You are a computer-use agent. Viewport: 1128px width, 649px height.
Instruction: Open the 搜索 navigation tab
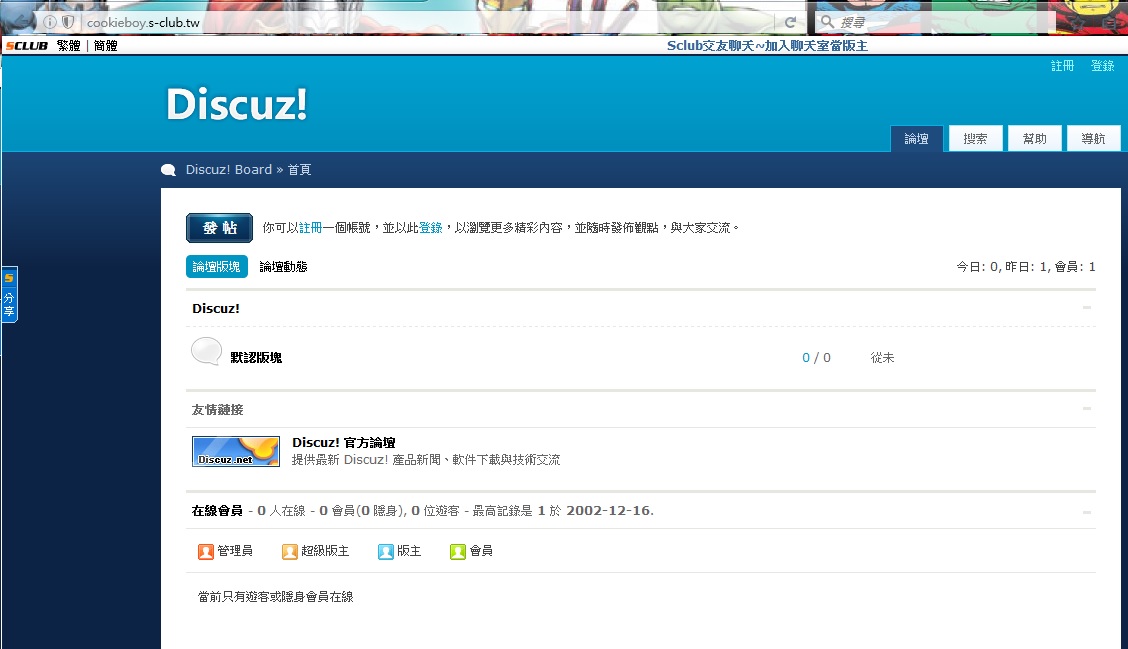coord(975,139)
